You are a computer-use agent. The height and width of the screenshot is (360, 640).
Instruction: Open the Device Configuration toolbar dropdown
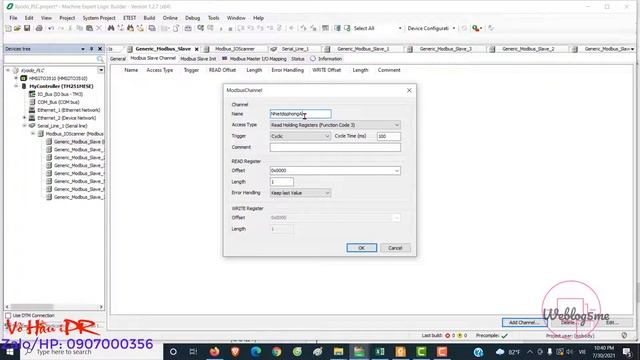click(x=454, y=28)
